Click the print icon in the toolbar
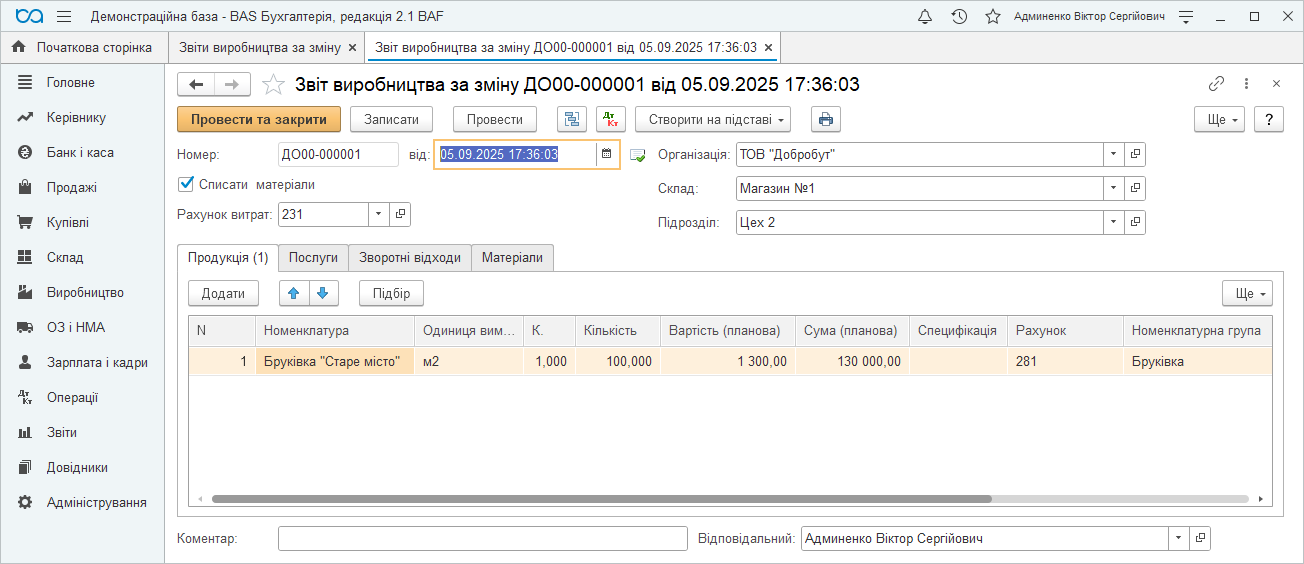1304x564 pixels. 825,119
